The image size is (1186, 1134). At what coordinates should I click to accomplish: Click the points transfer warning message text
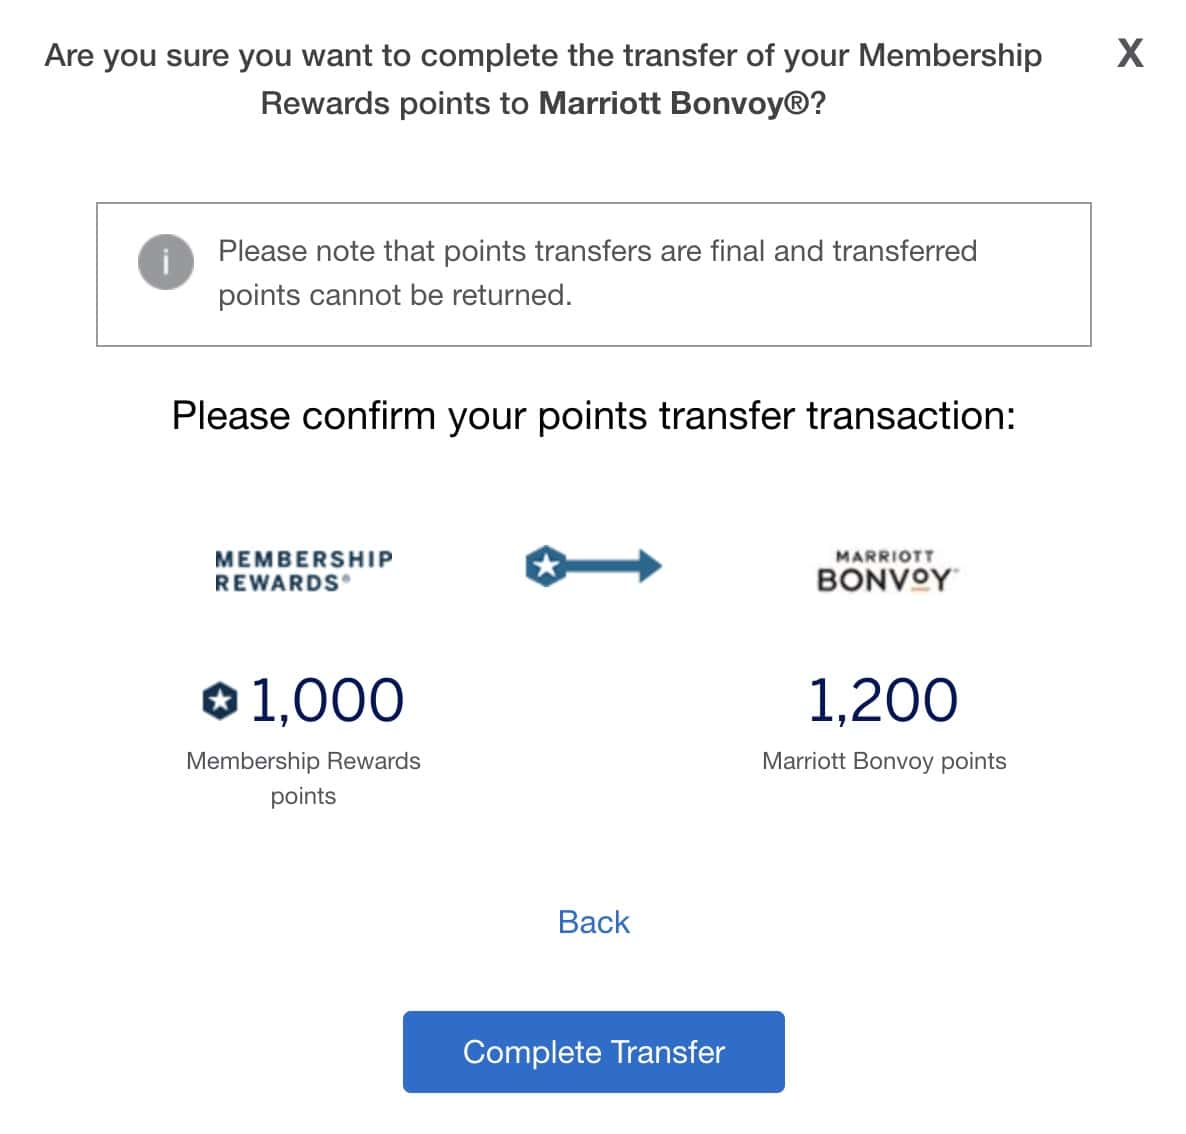597,272
